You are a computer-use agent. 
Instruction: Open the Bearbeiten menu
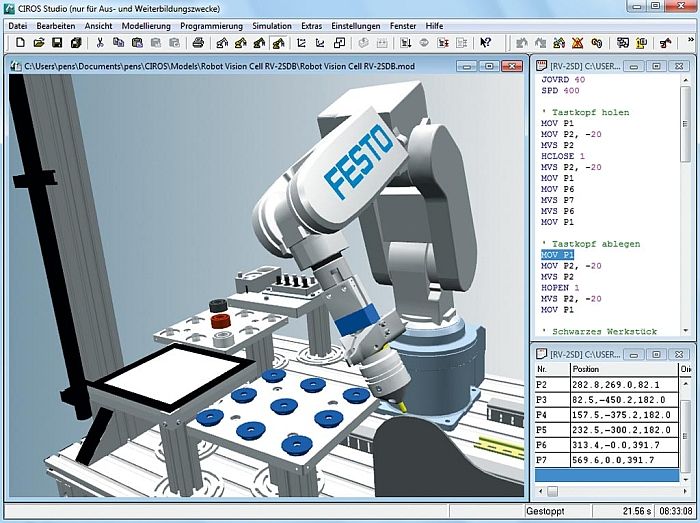point(56,26)
